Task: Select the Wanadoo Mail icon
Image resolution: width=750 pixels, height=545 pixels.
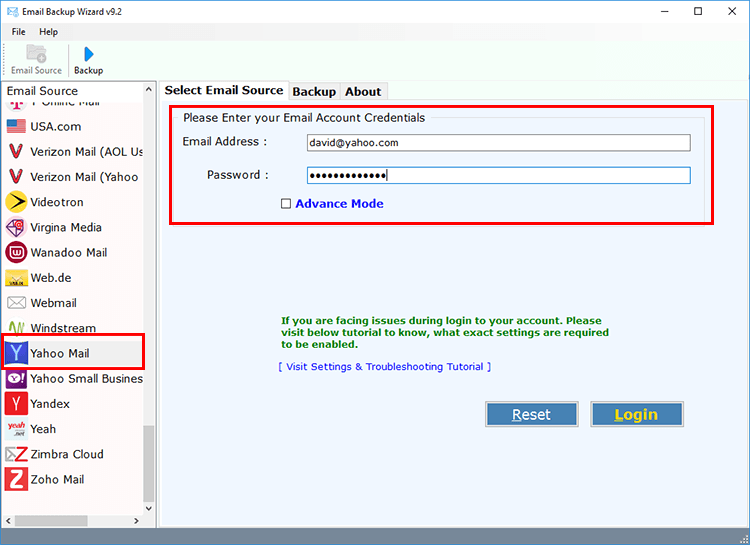Action: pos(16,252)
